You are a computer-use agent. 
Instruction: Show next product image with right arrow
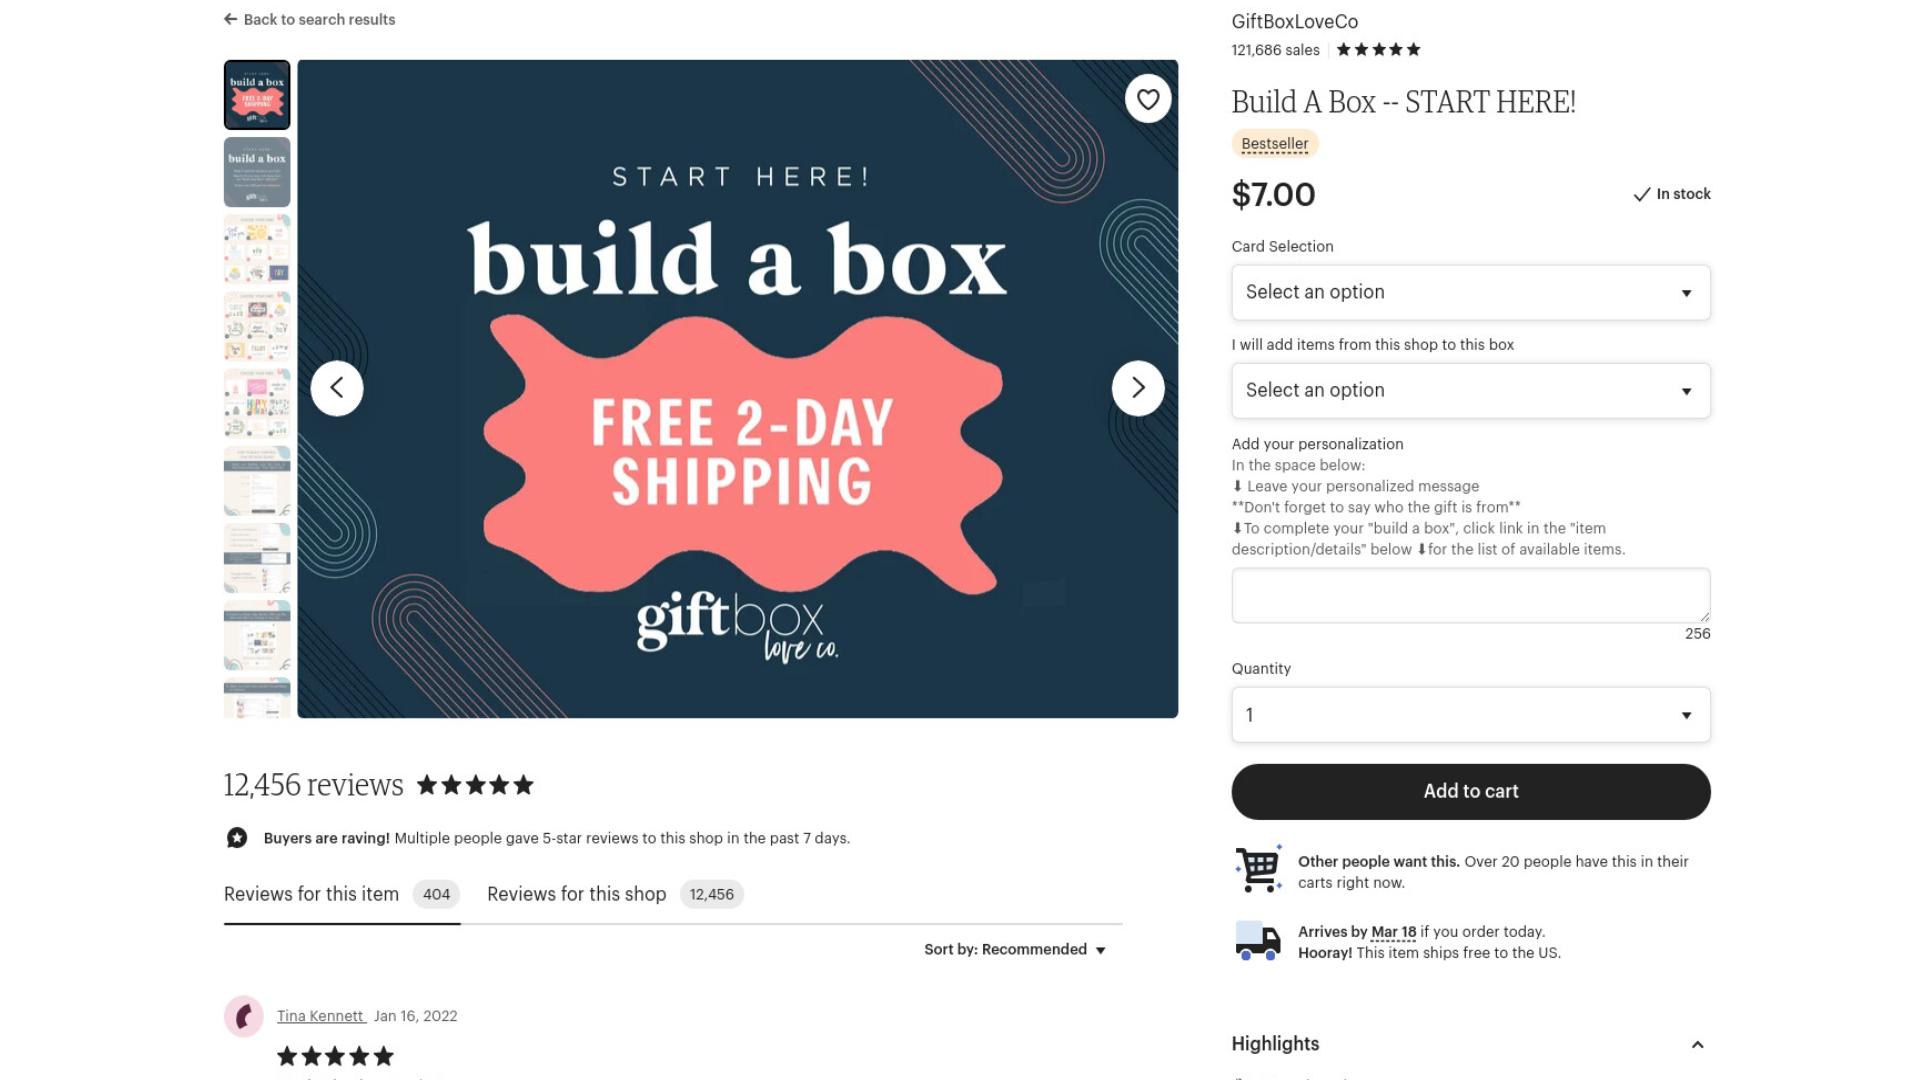[1138, 388]
